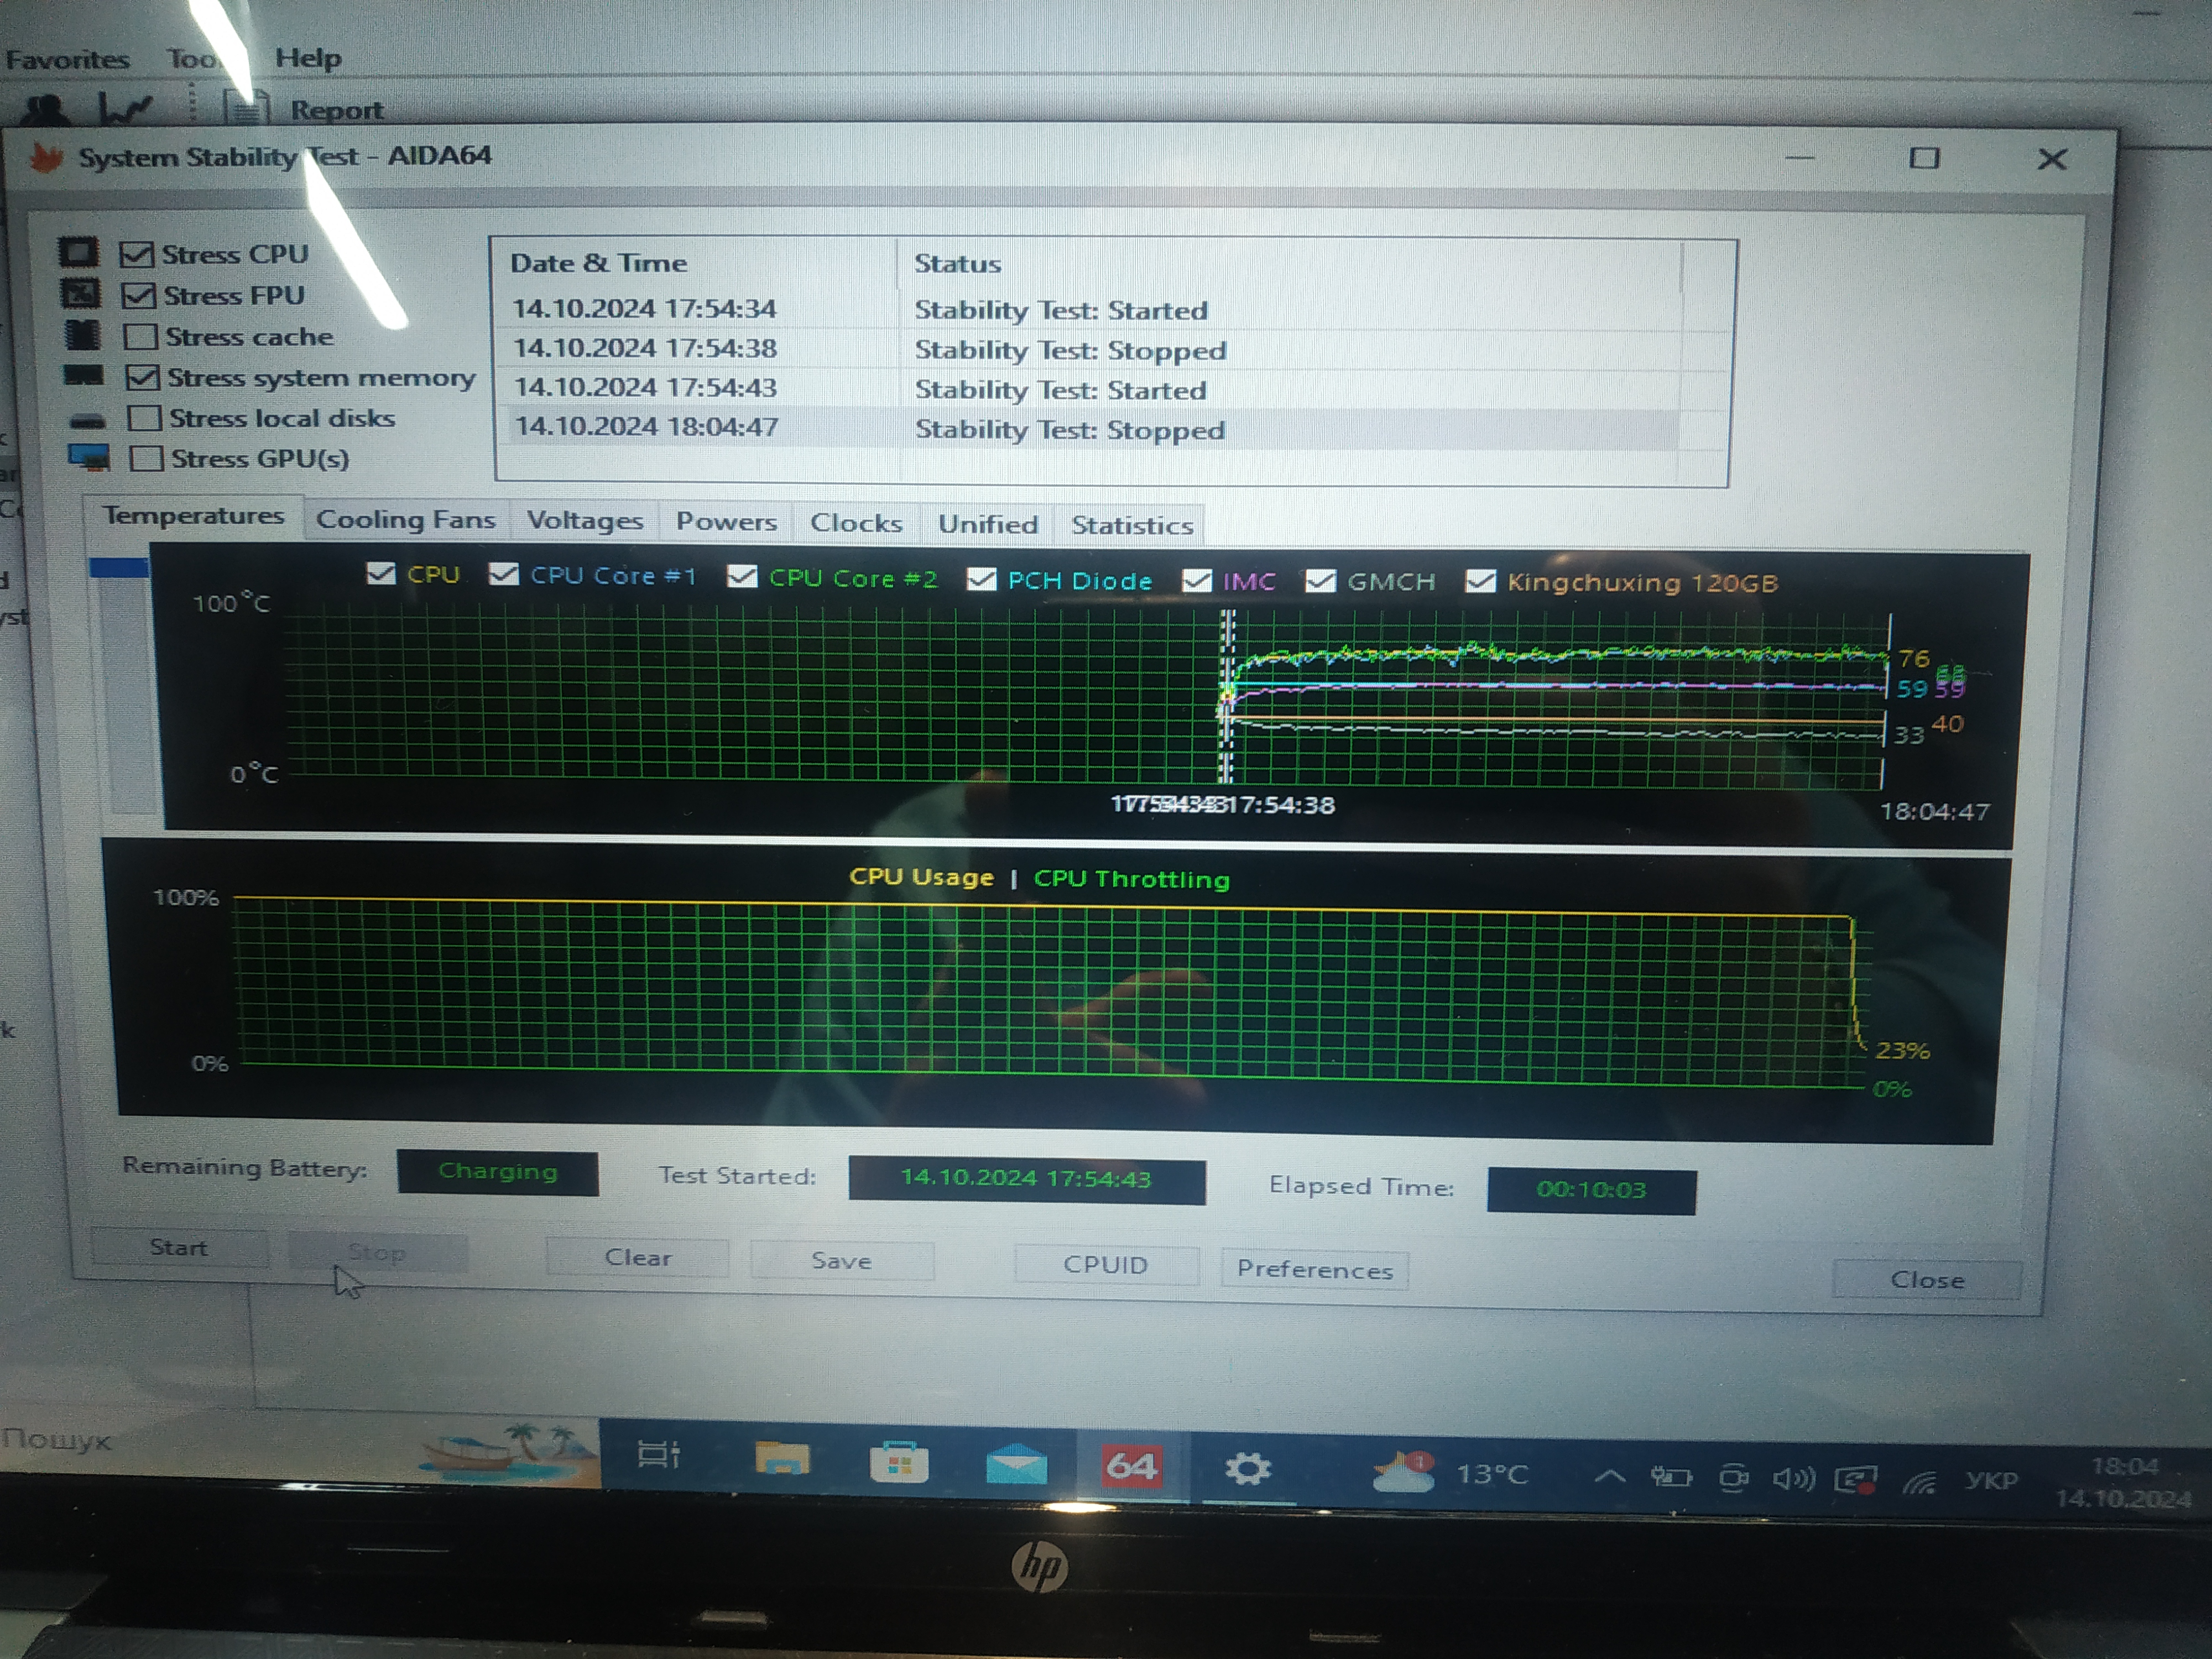Uncheck the CPU Core #2 graph checkbox

click(x=741, y=576)
